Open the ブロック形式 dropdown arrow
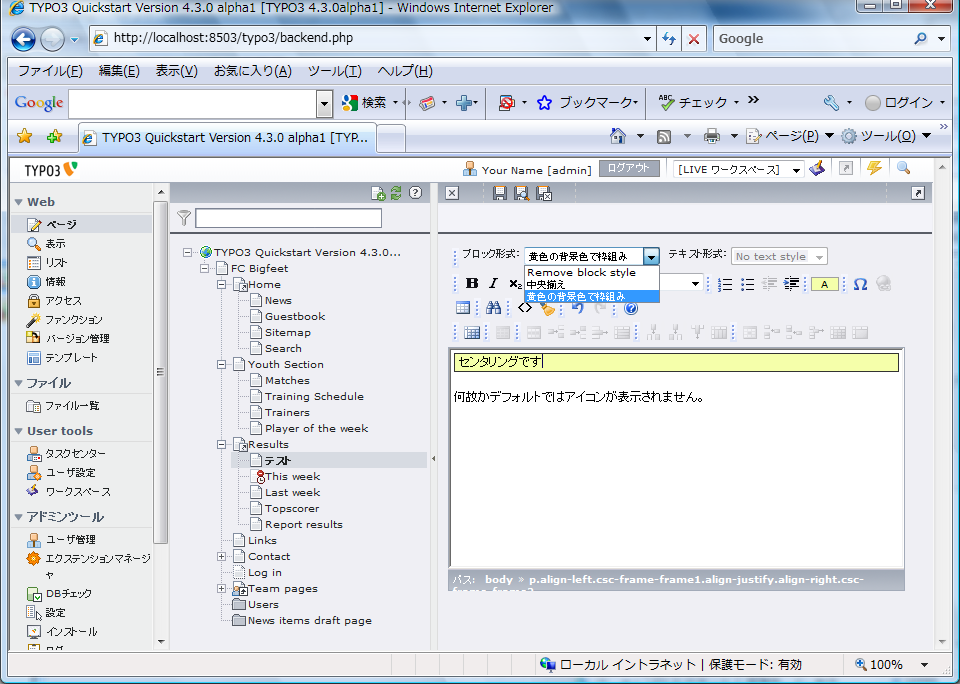 pos(651,257)
